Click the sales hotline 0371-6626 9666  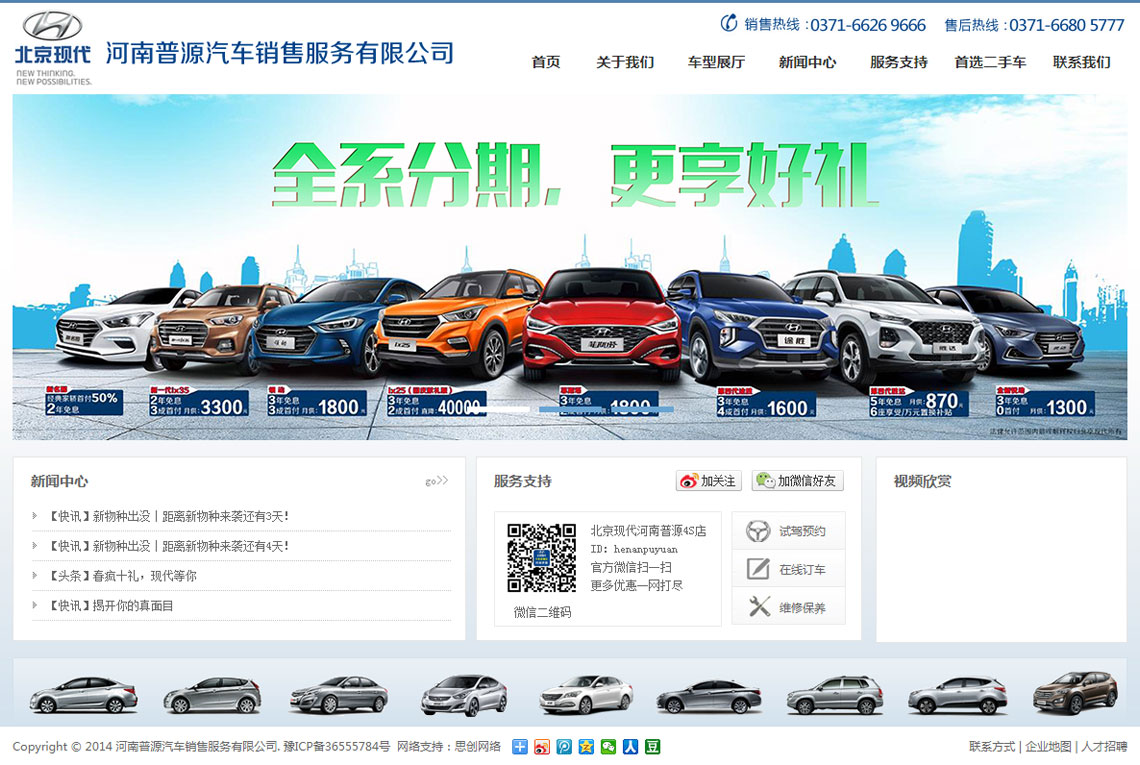point(868,25)
